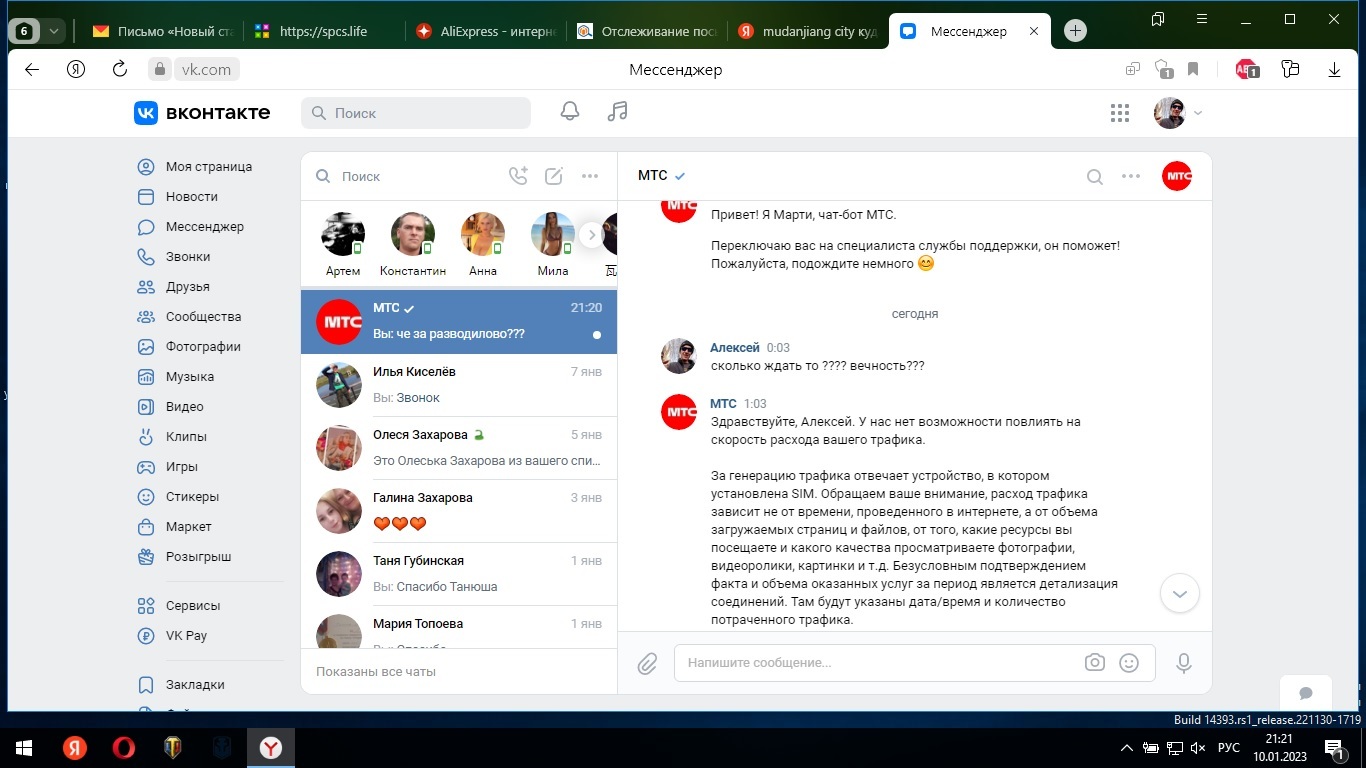This screenshot has width=1366, height=768.
Task: Focus the top VK Поиск field
Action: pos(416,113)
